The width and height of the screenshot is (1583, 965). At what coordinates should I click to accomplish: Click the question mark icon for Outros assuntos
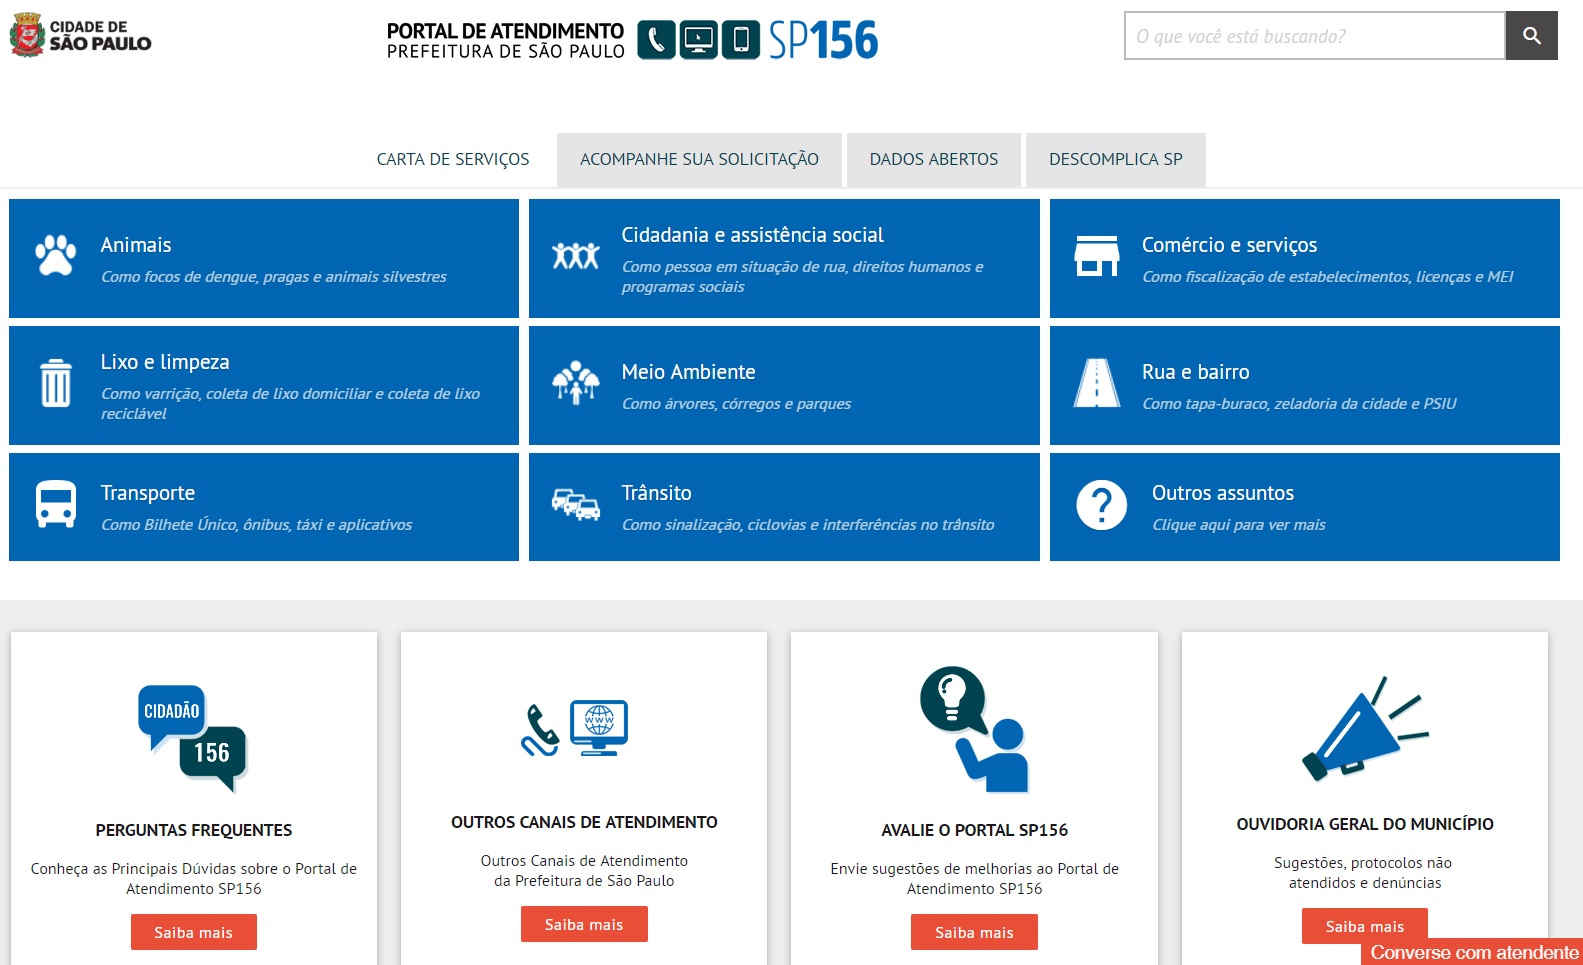(x=1102, y=505)
